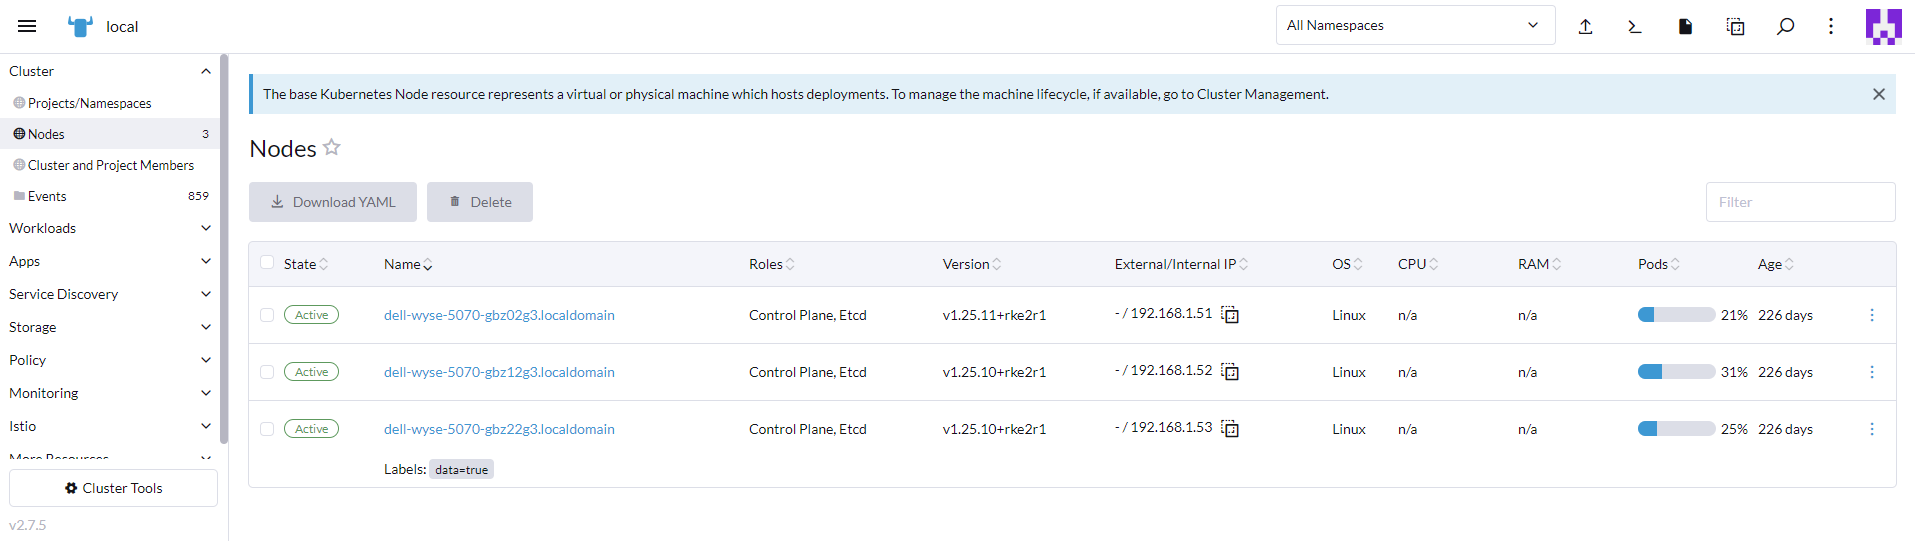Open the hamburger navigation menu
Viewport: 1915px width, 541px height.
coord(27,26)
